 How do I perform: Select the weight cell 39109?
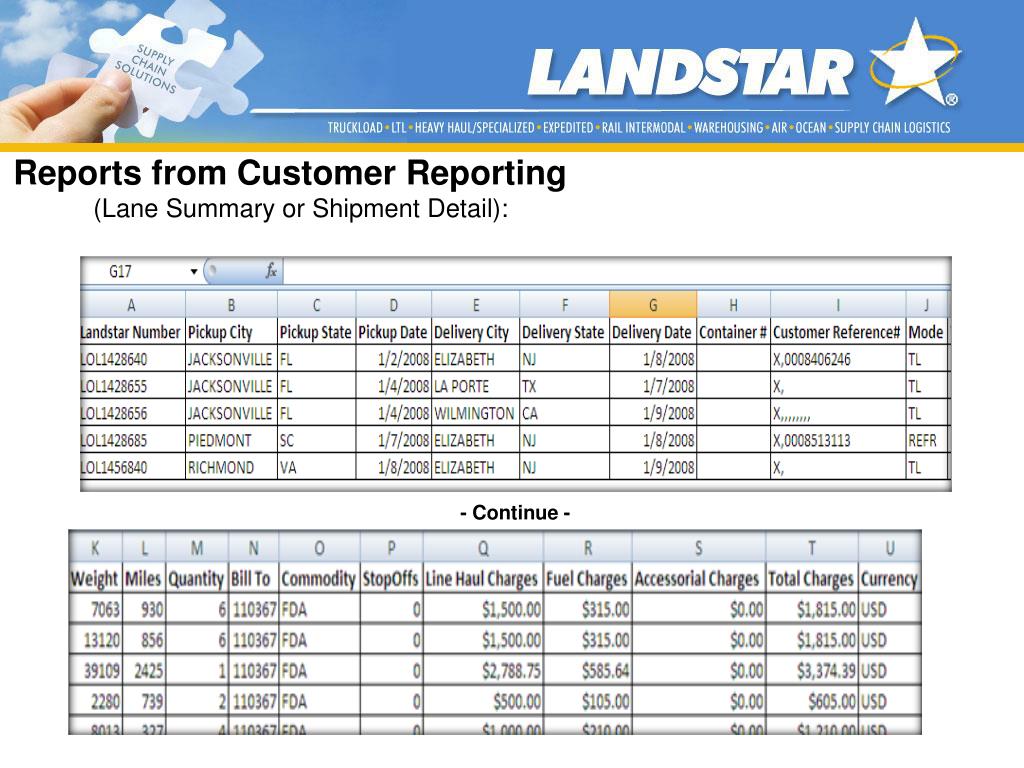pos(95,671)
